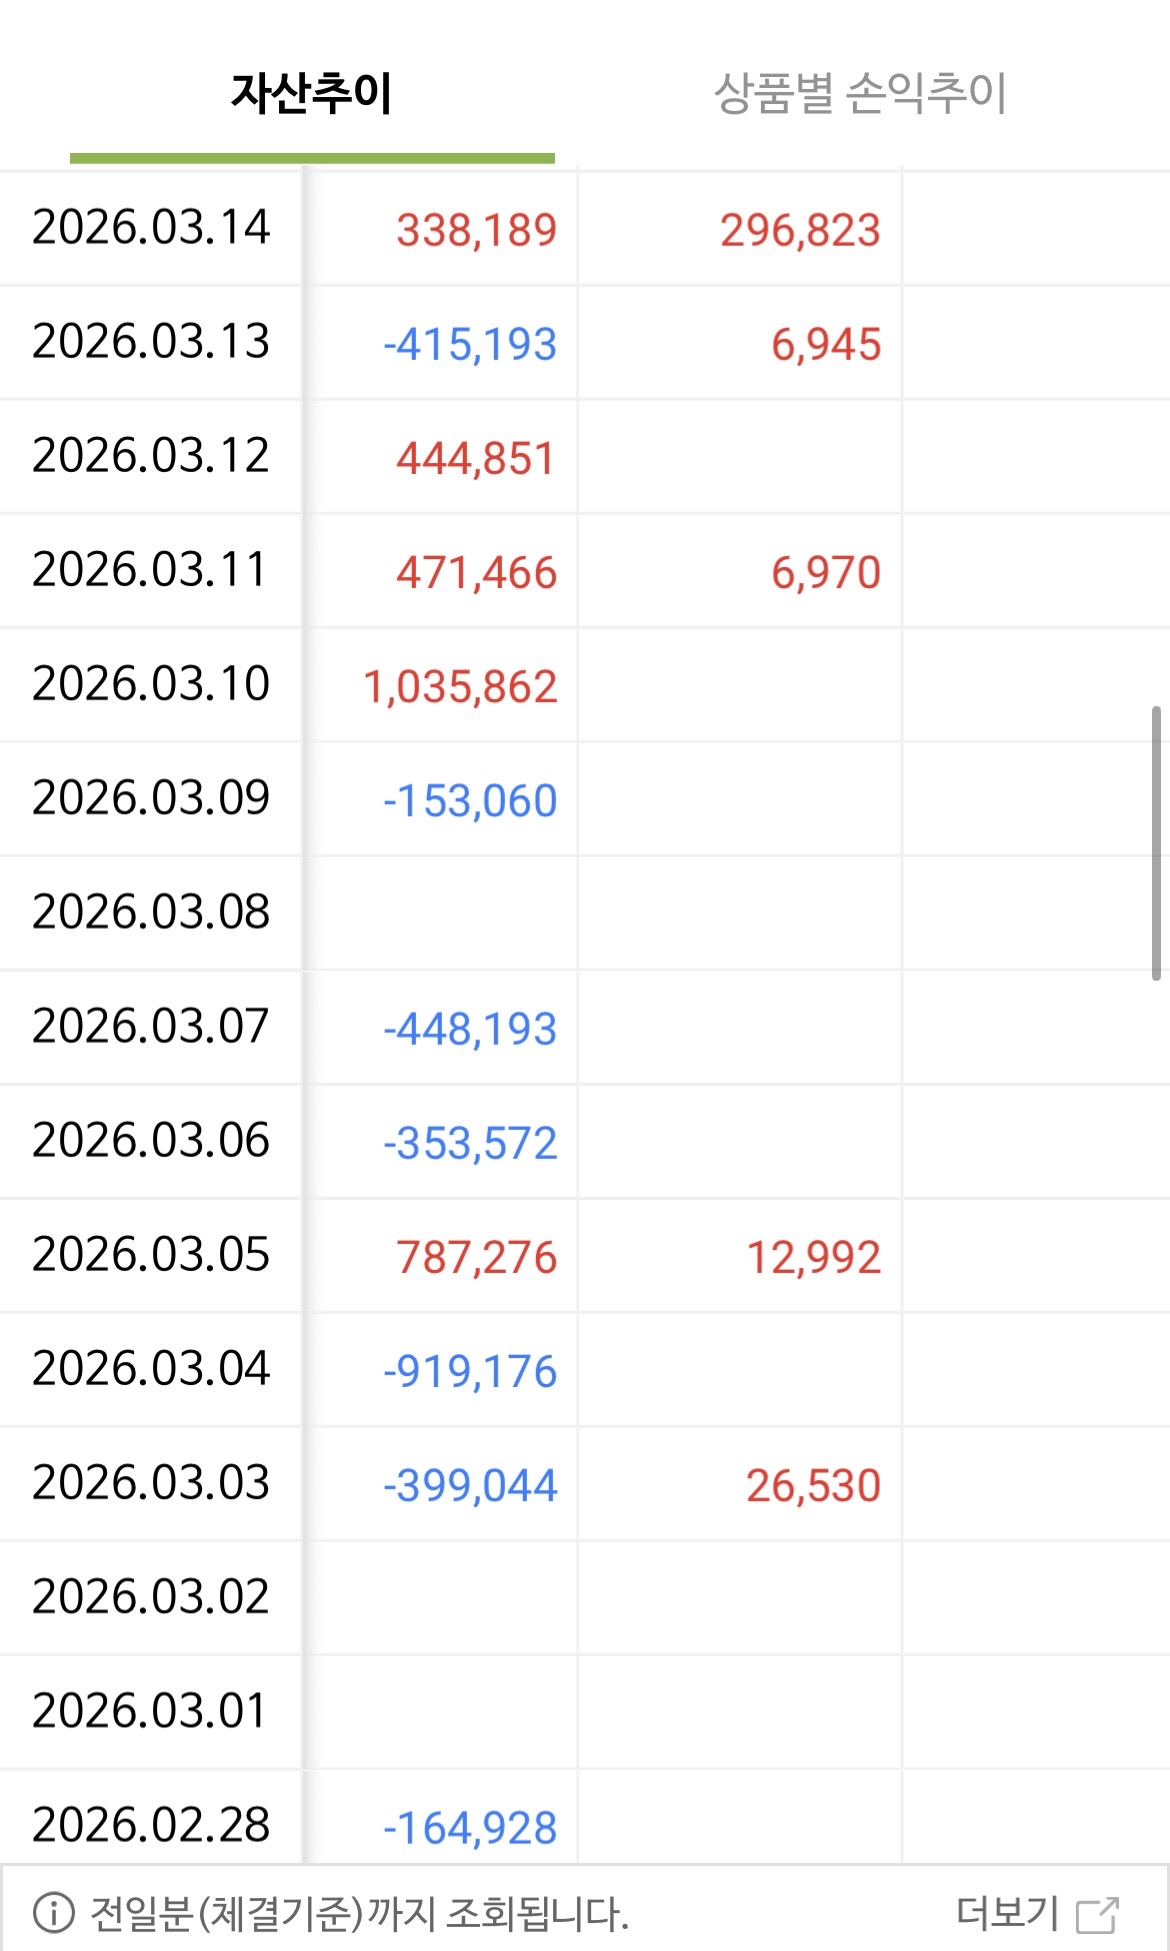
Task: Tap the 338,189 value cell
Action: coord(476,230)
